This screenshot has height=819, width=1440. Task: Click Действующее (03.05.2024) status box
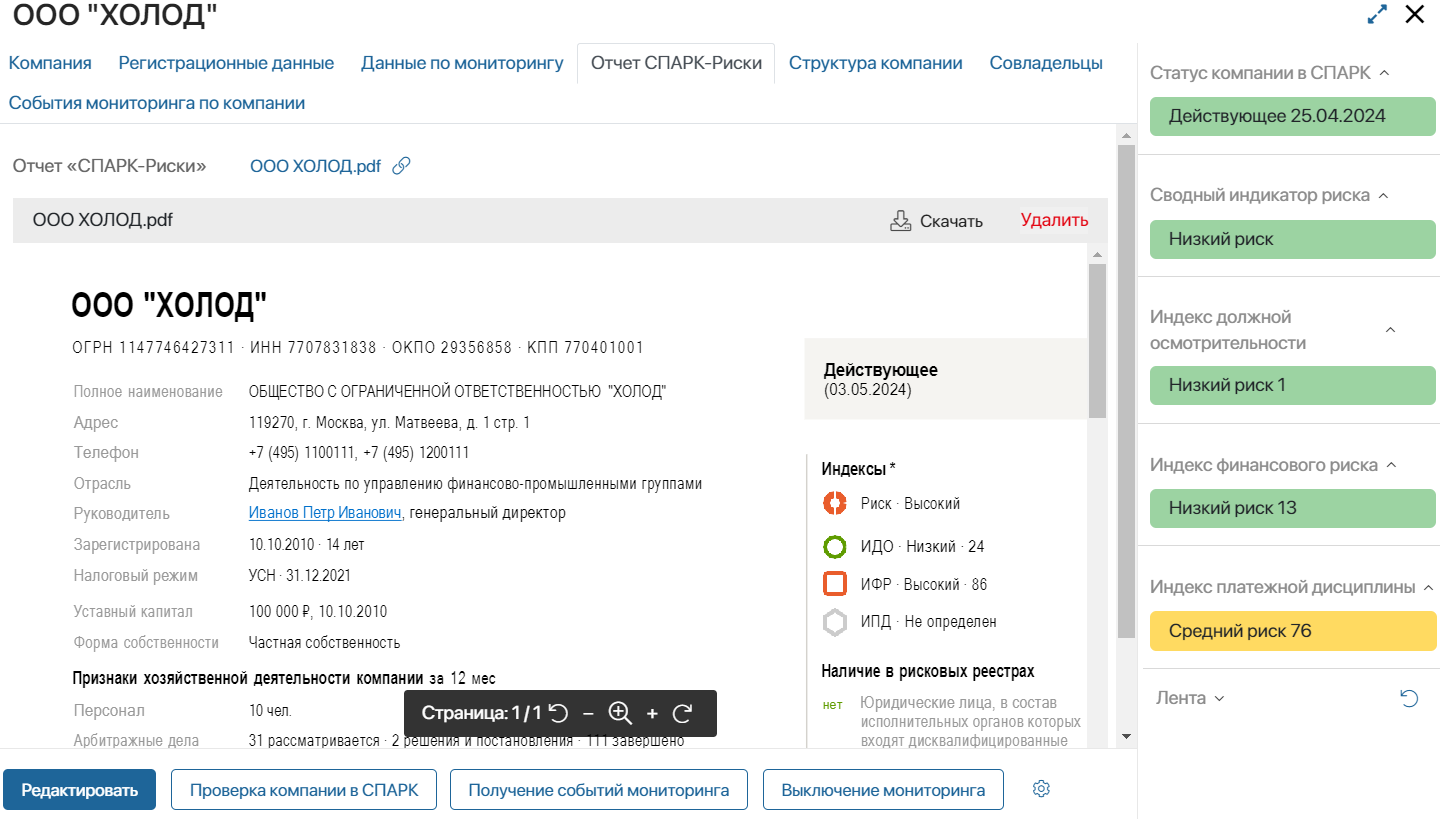click(x=945, y=379)
